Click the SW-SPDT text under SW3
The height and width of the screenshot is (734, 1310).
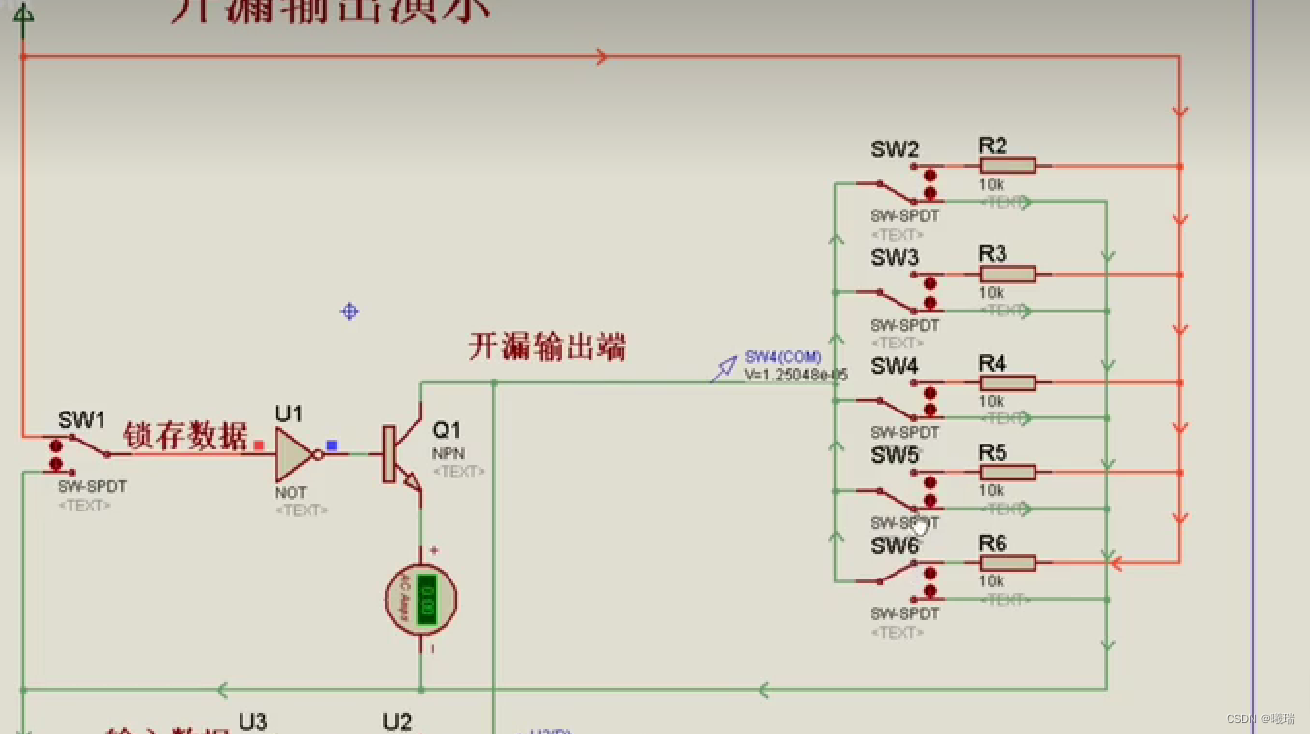[x=905, y=326]
